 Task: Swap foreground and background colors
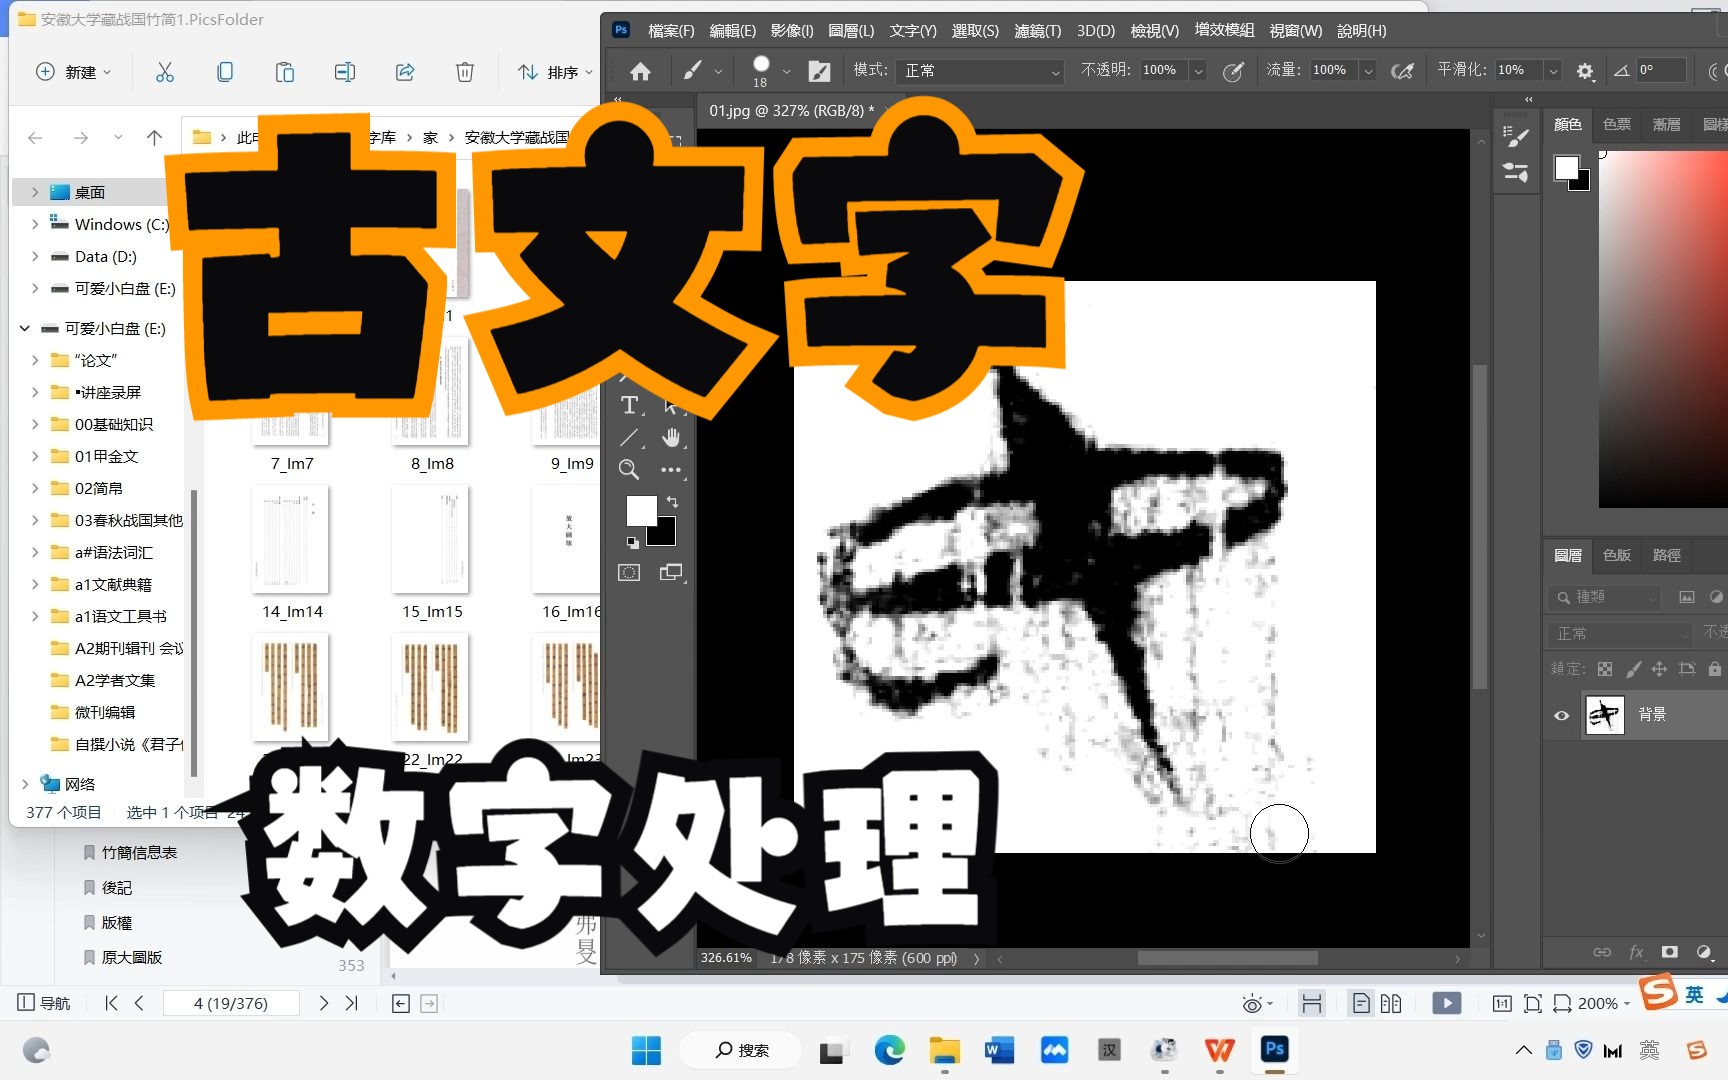[x=673, y=501]
